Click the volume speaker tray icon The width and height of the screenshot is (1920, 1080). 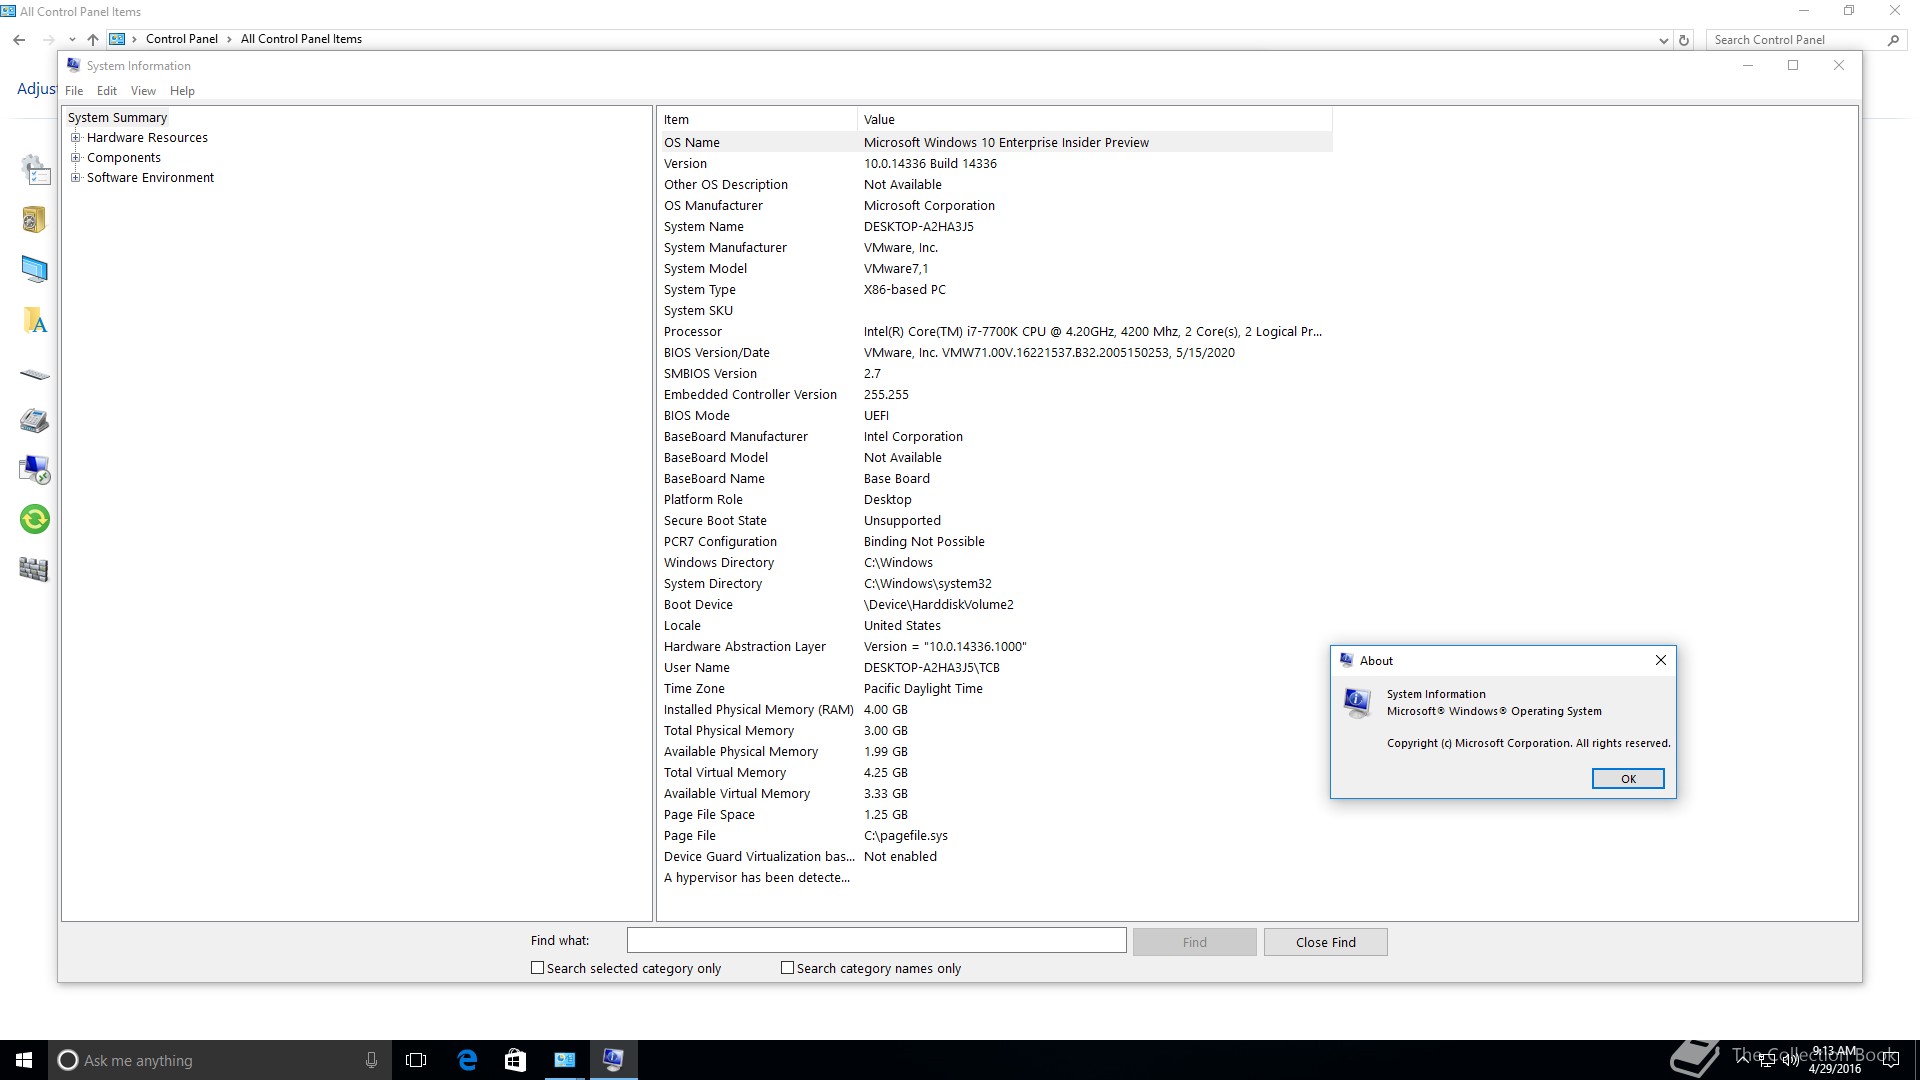pyautogui.click(x=1790, y=1060)
